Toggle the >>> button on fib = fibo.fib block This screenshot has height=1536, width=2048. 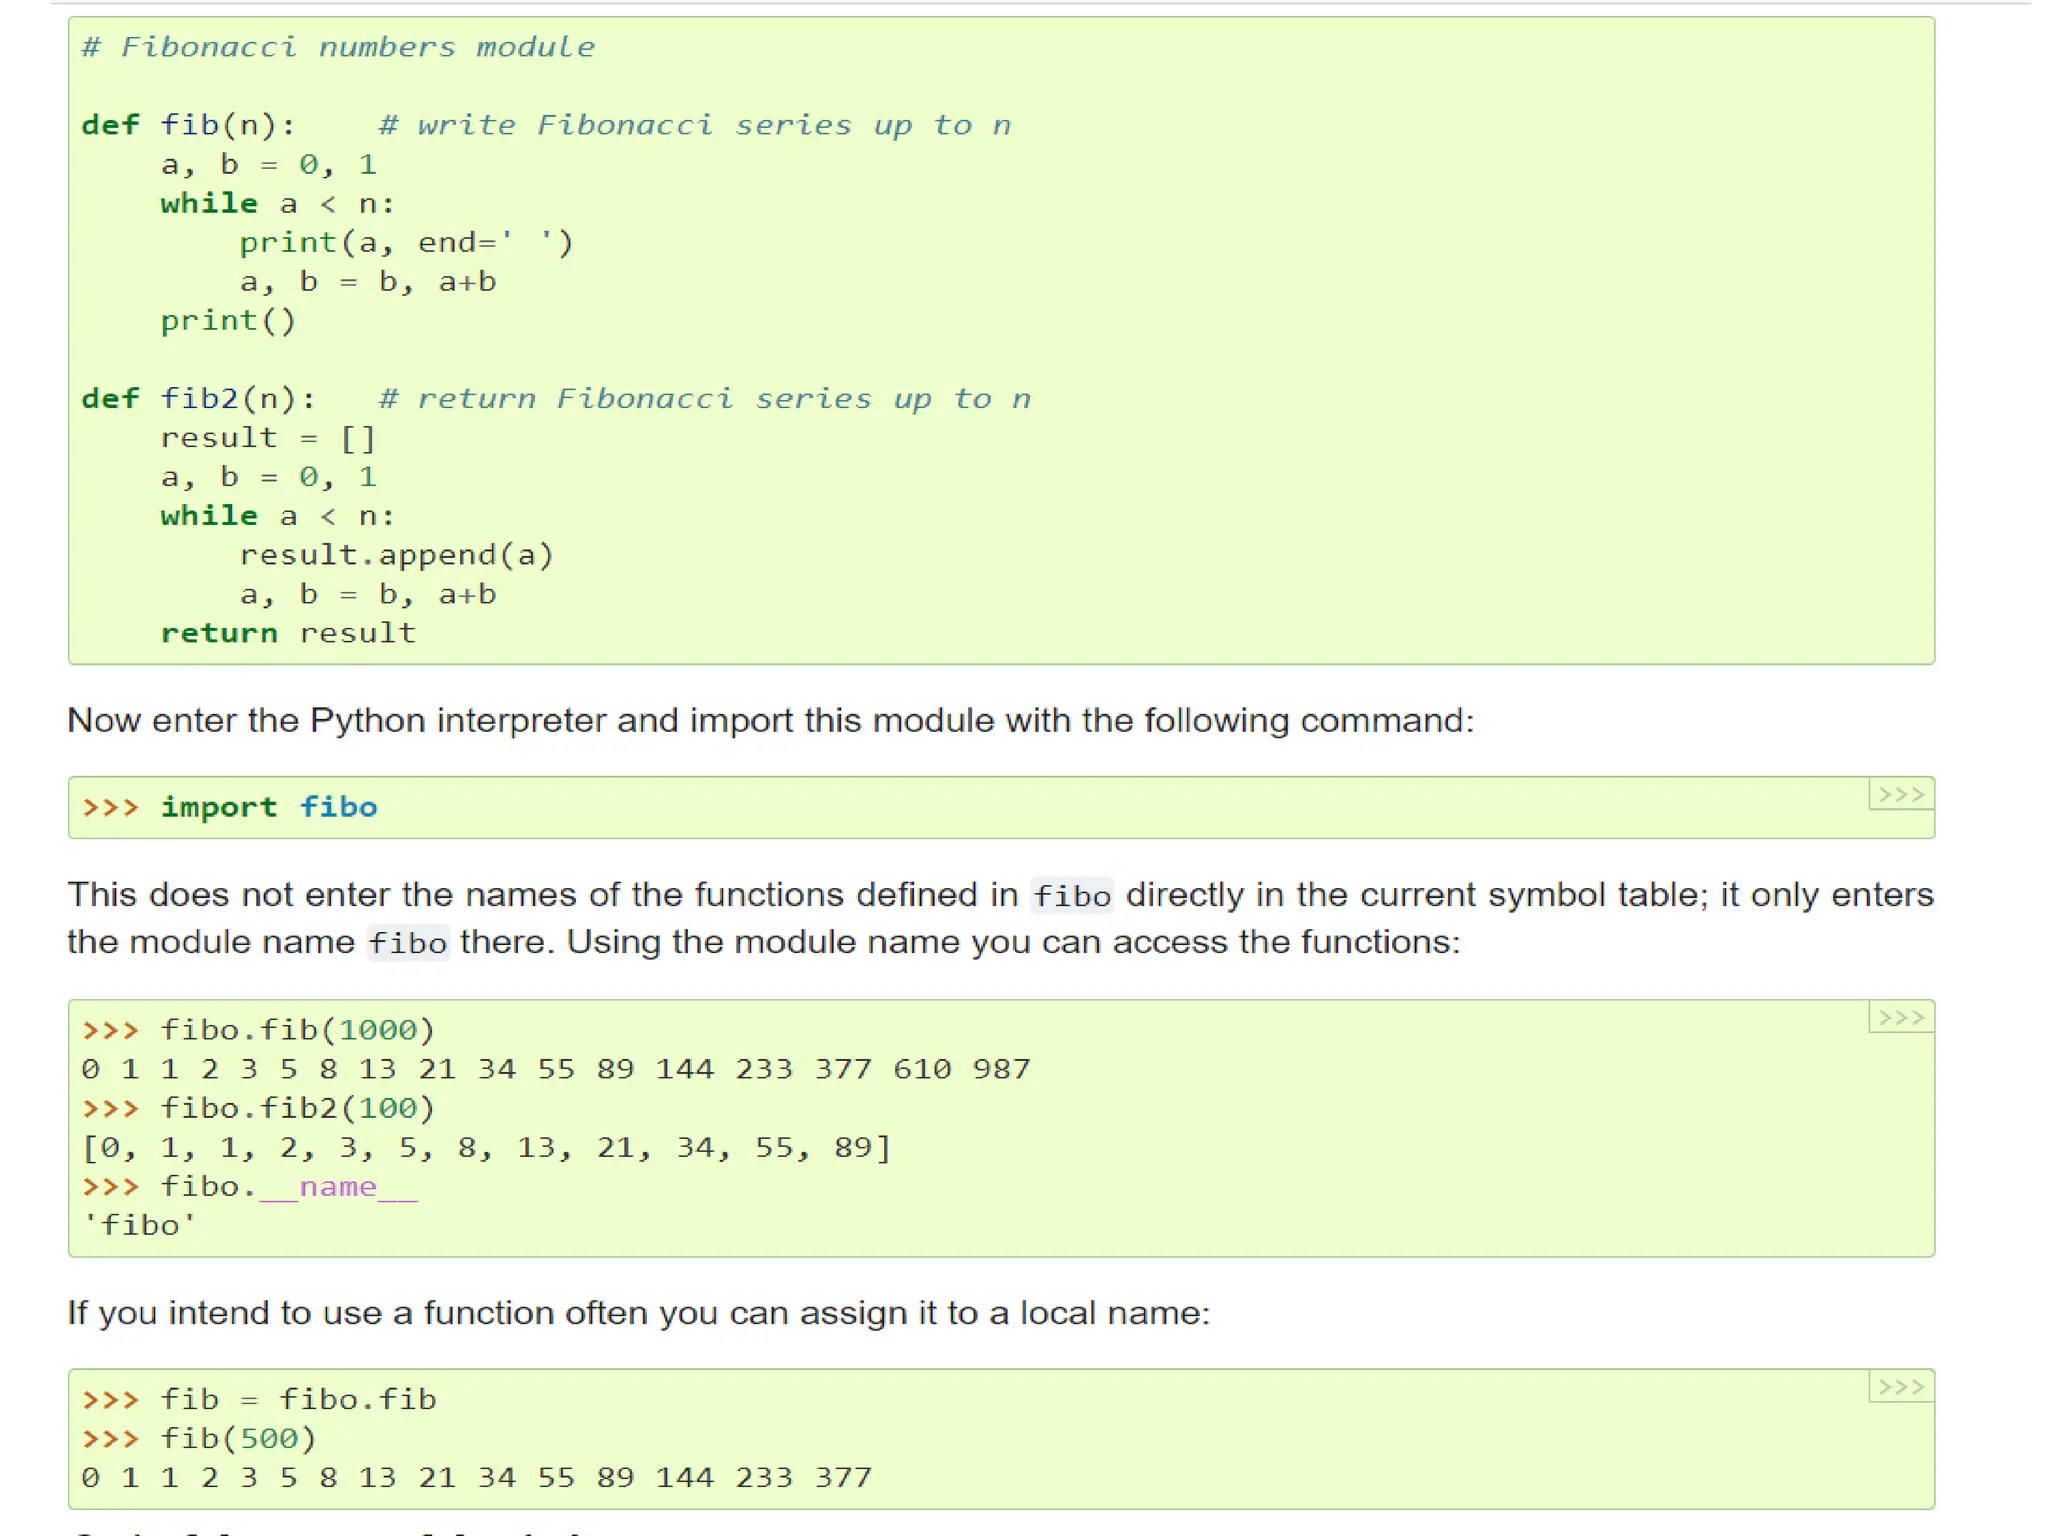coord(1900,1387)
